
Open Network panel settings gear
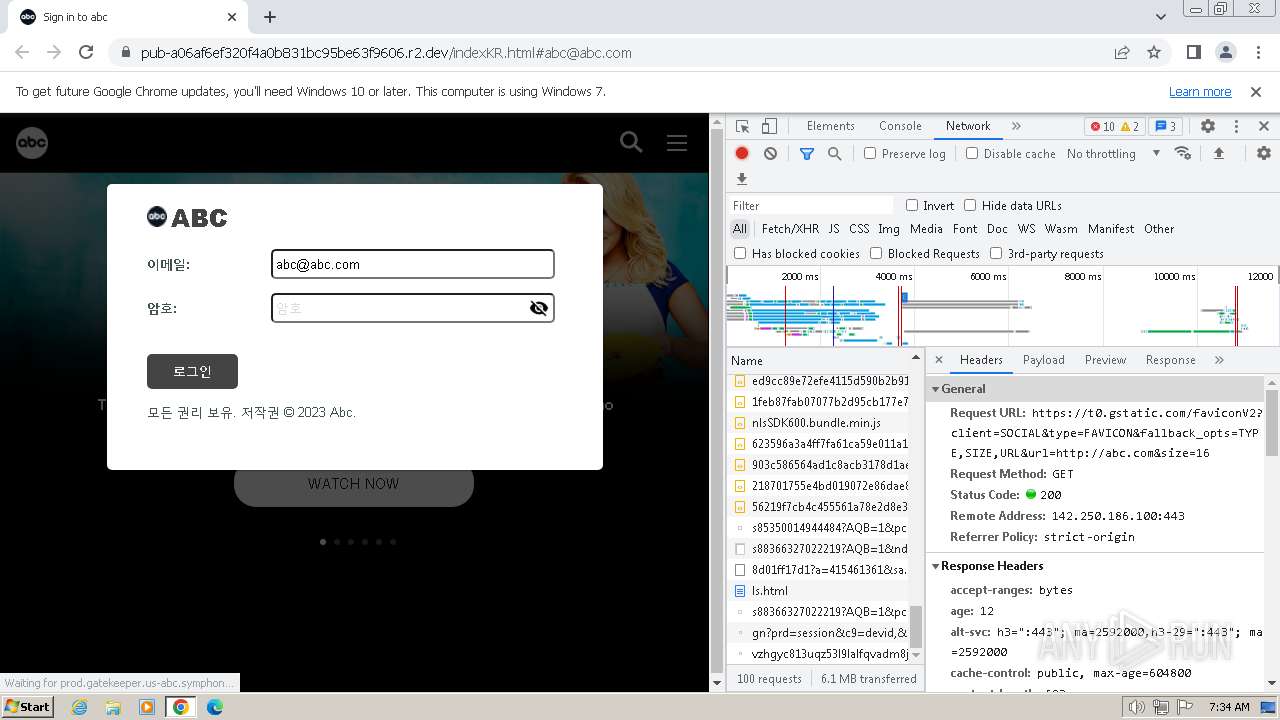point(1264,153)
